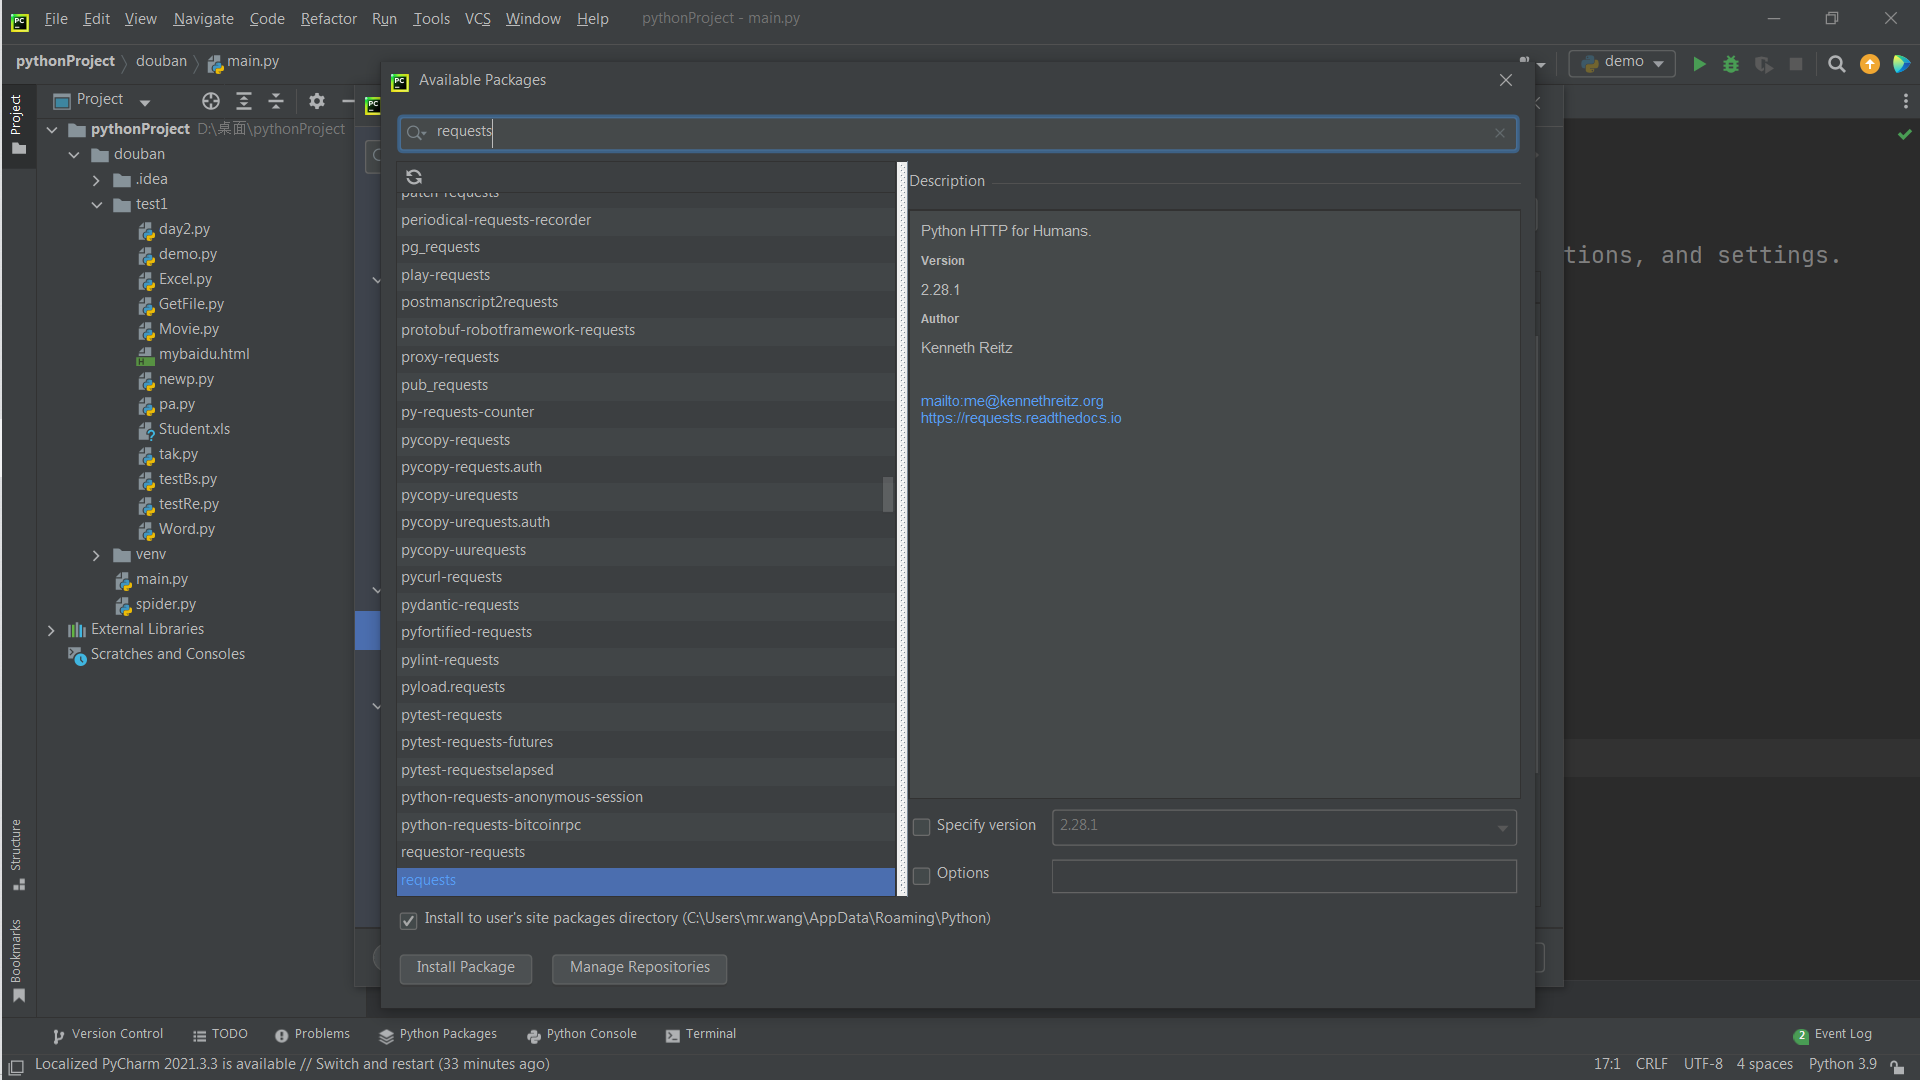Viewport: 1920px width, 1080px height.
Task: Clear the package search field
Action: click(x=1499, y=133)
